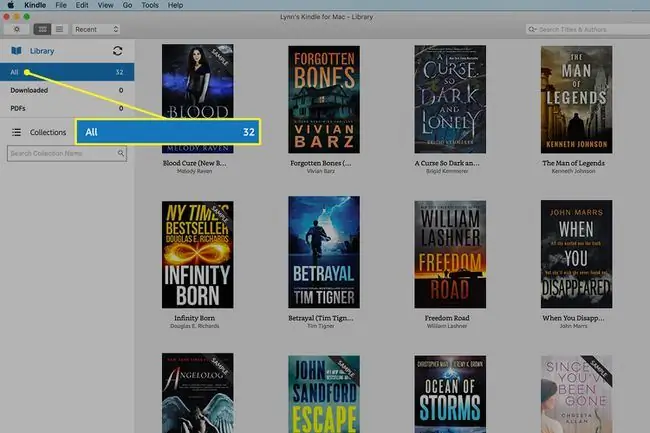650x433 pixels.
Task: Click the 'When You Disapp...' title text
Action: 573,318
